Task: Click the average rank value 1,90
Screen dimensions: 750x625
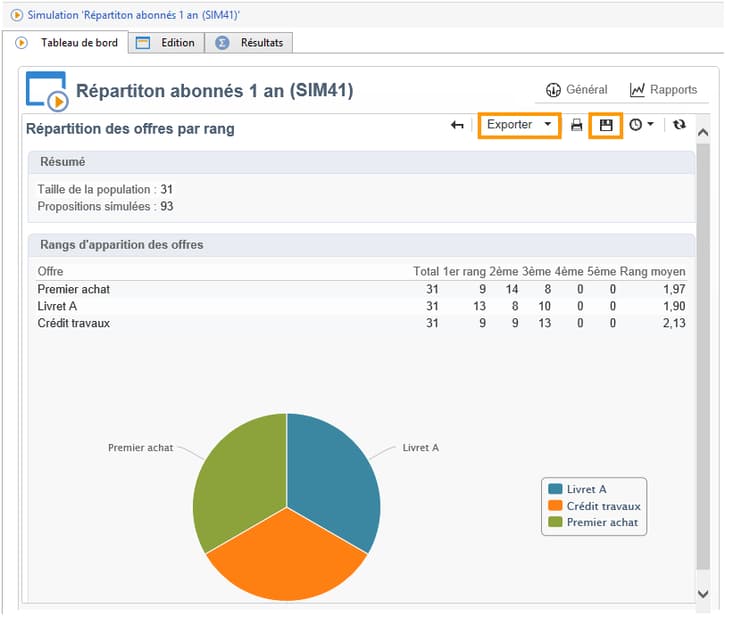Action: tap(674, 306)
